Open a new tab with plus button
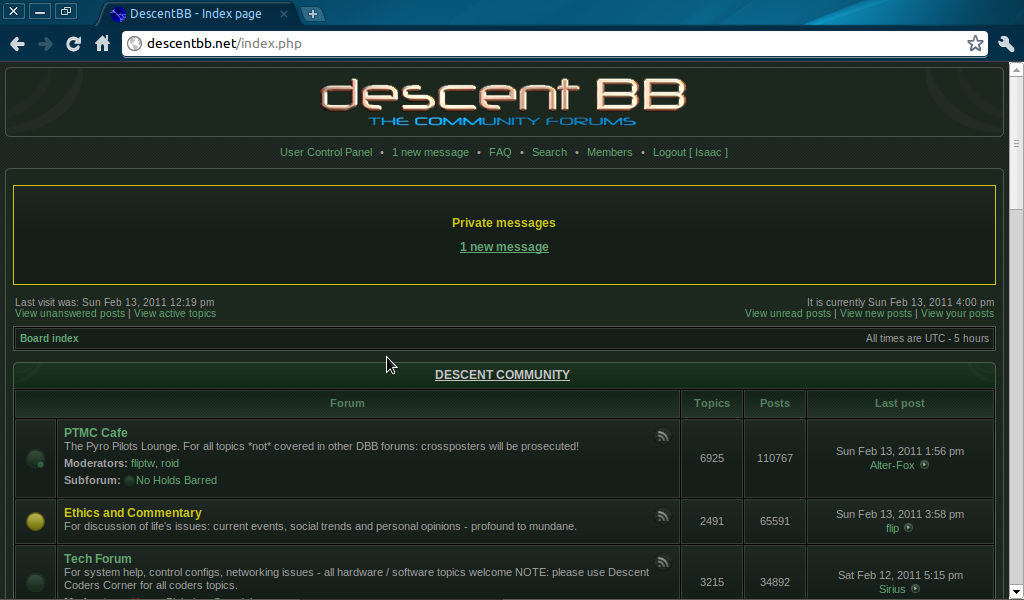Viewport: 1024px width, 600px height. click(x=313, y=14)
